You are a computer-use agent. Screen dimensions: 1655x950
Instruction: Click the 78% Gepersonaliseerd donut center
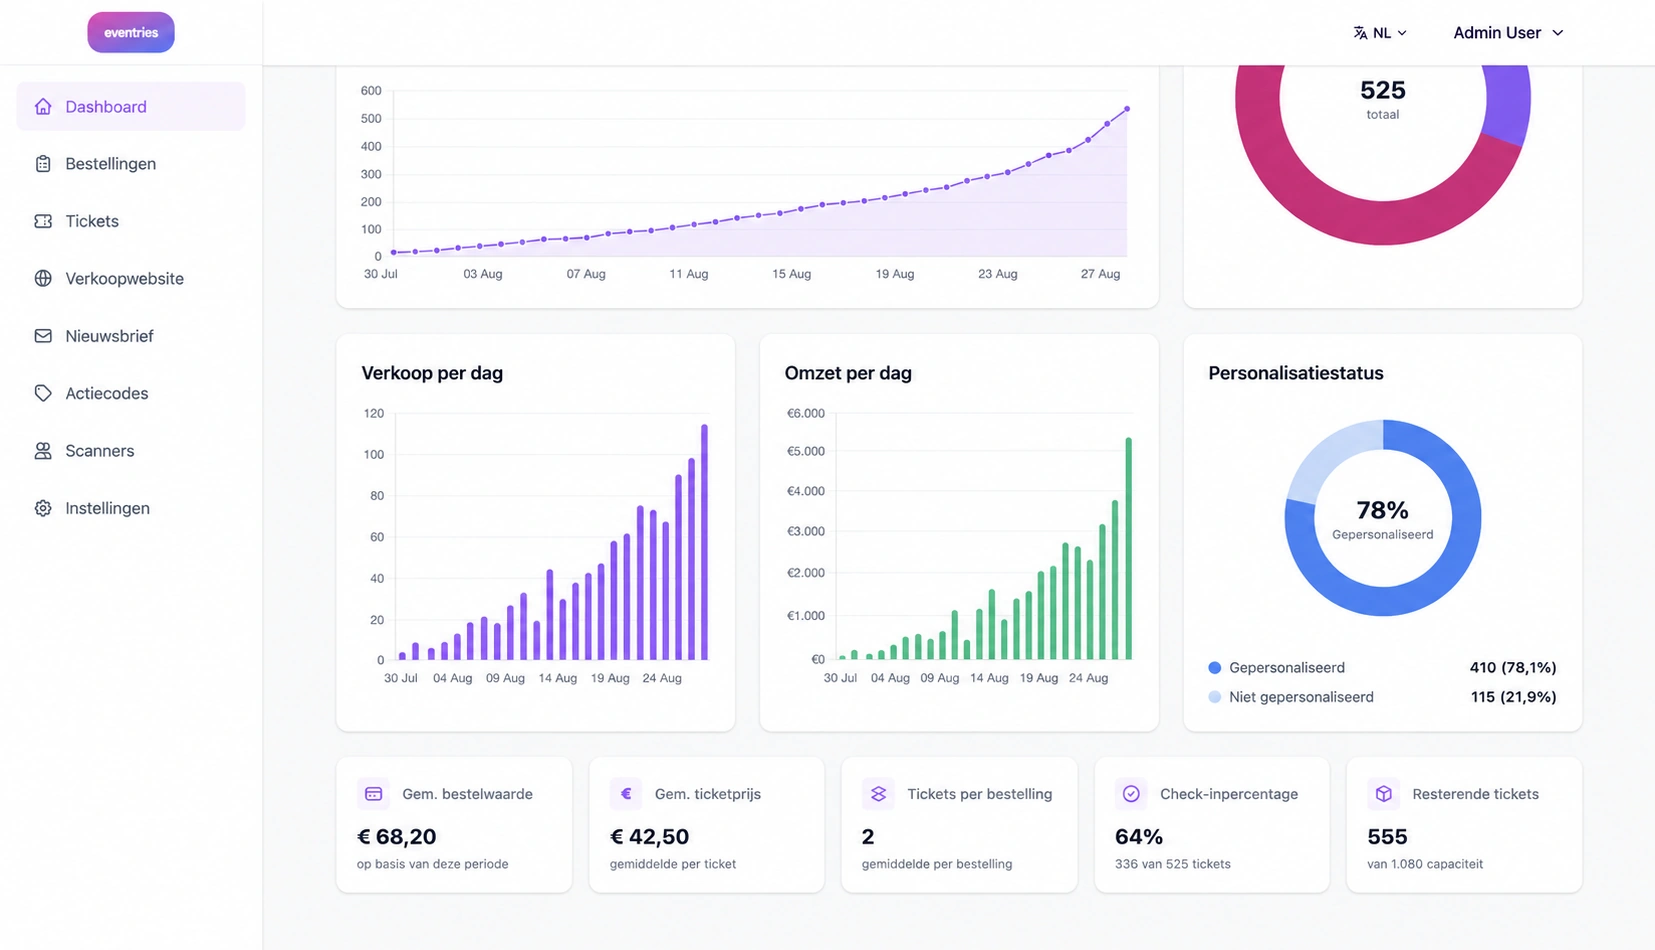(1383, 519)
